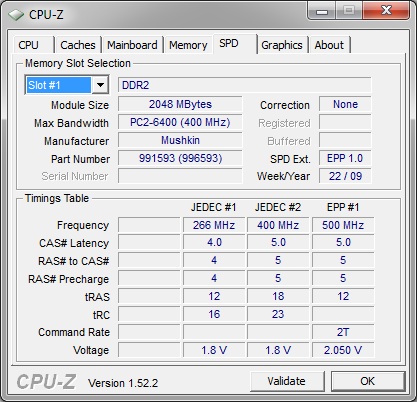
Task: Close the CPU-Z window
Action: (x=386, y=11)
